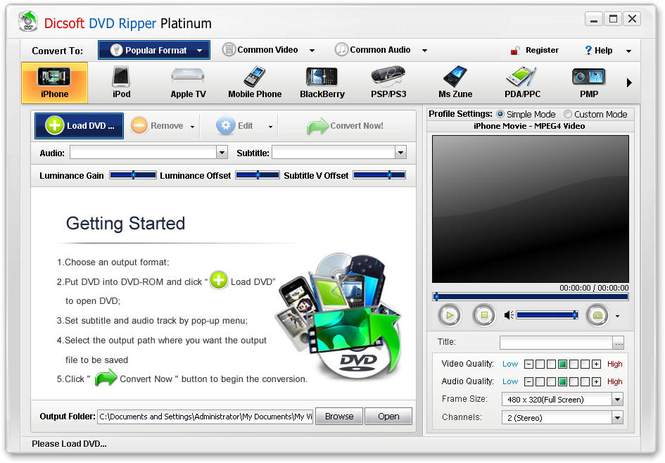
Task: Choose the PSP/PS3 device profile
Action: pos(388,83)
